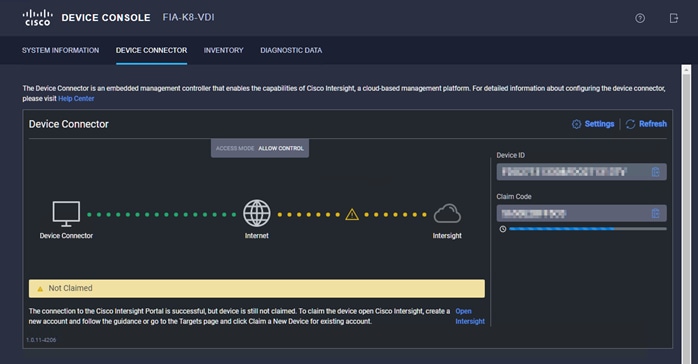Click the warning triangle on connection line
The height and width of the screenshot is (364, 698).
(x=352, y=214)
